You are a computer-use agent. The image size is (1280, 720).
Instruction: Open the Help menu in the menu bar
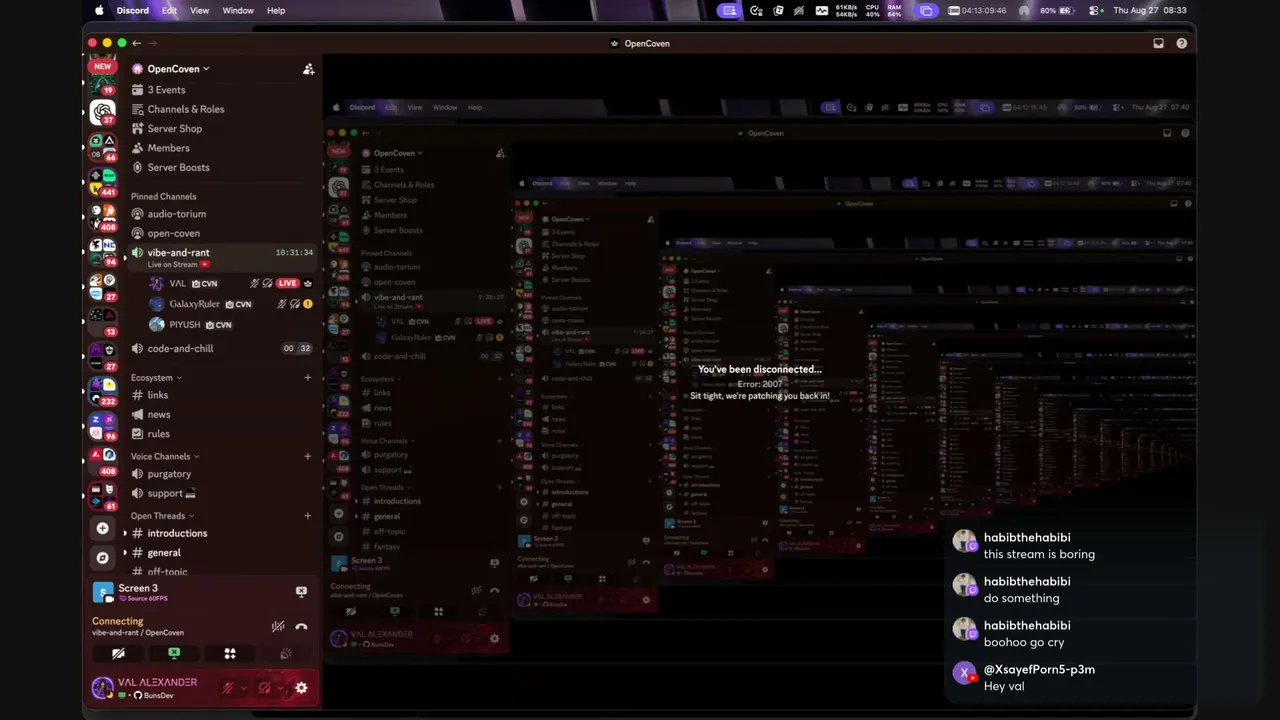point(276,10)
